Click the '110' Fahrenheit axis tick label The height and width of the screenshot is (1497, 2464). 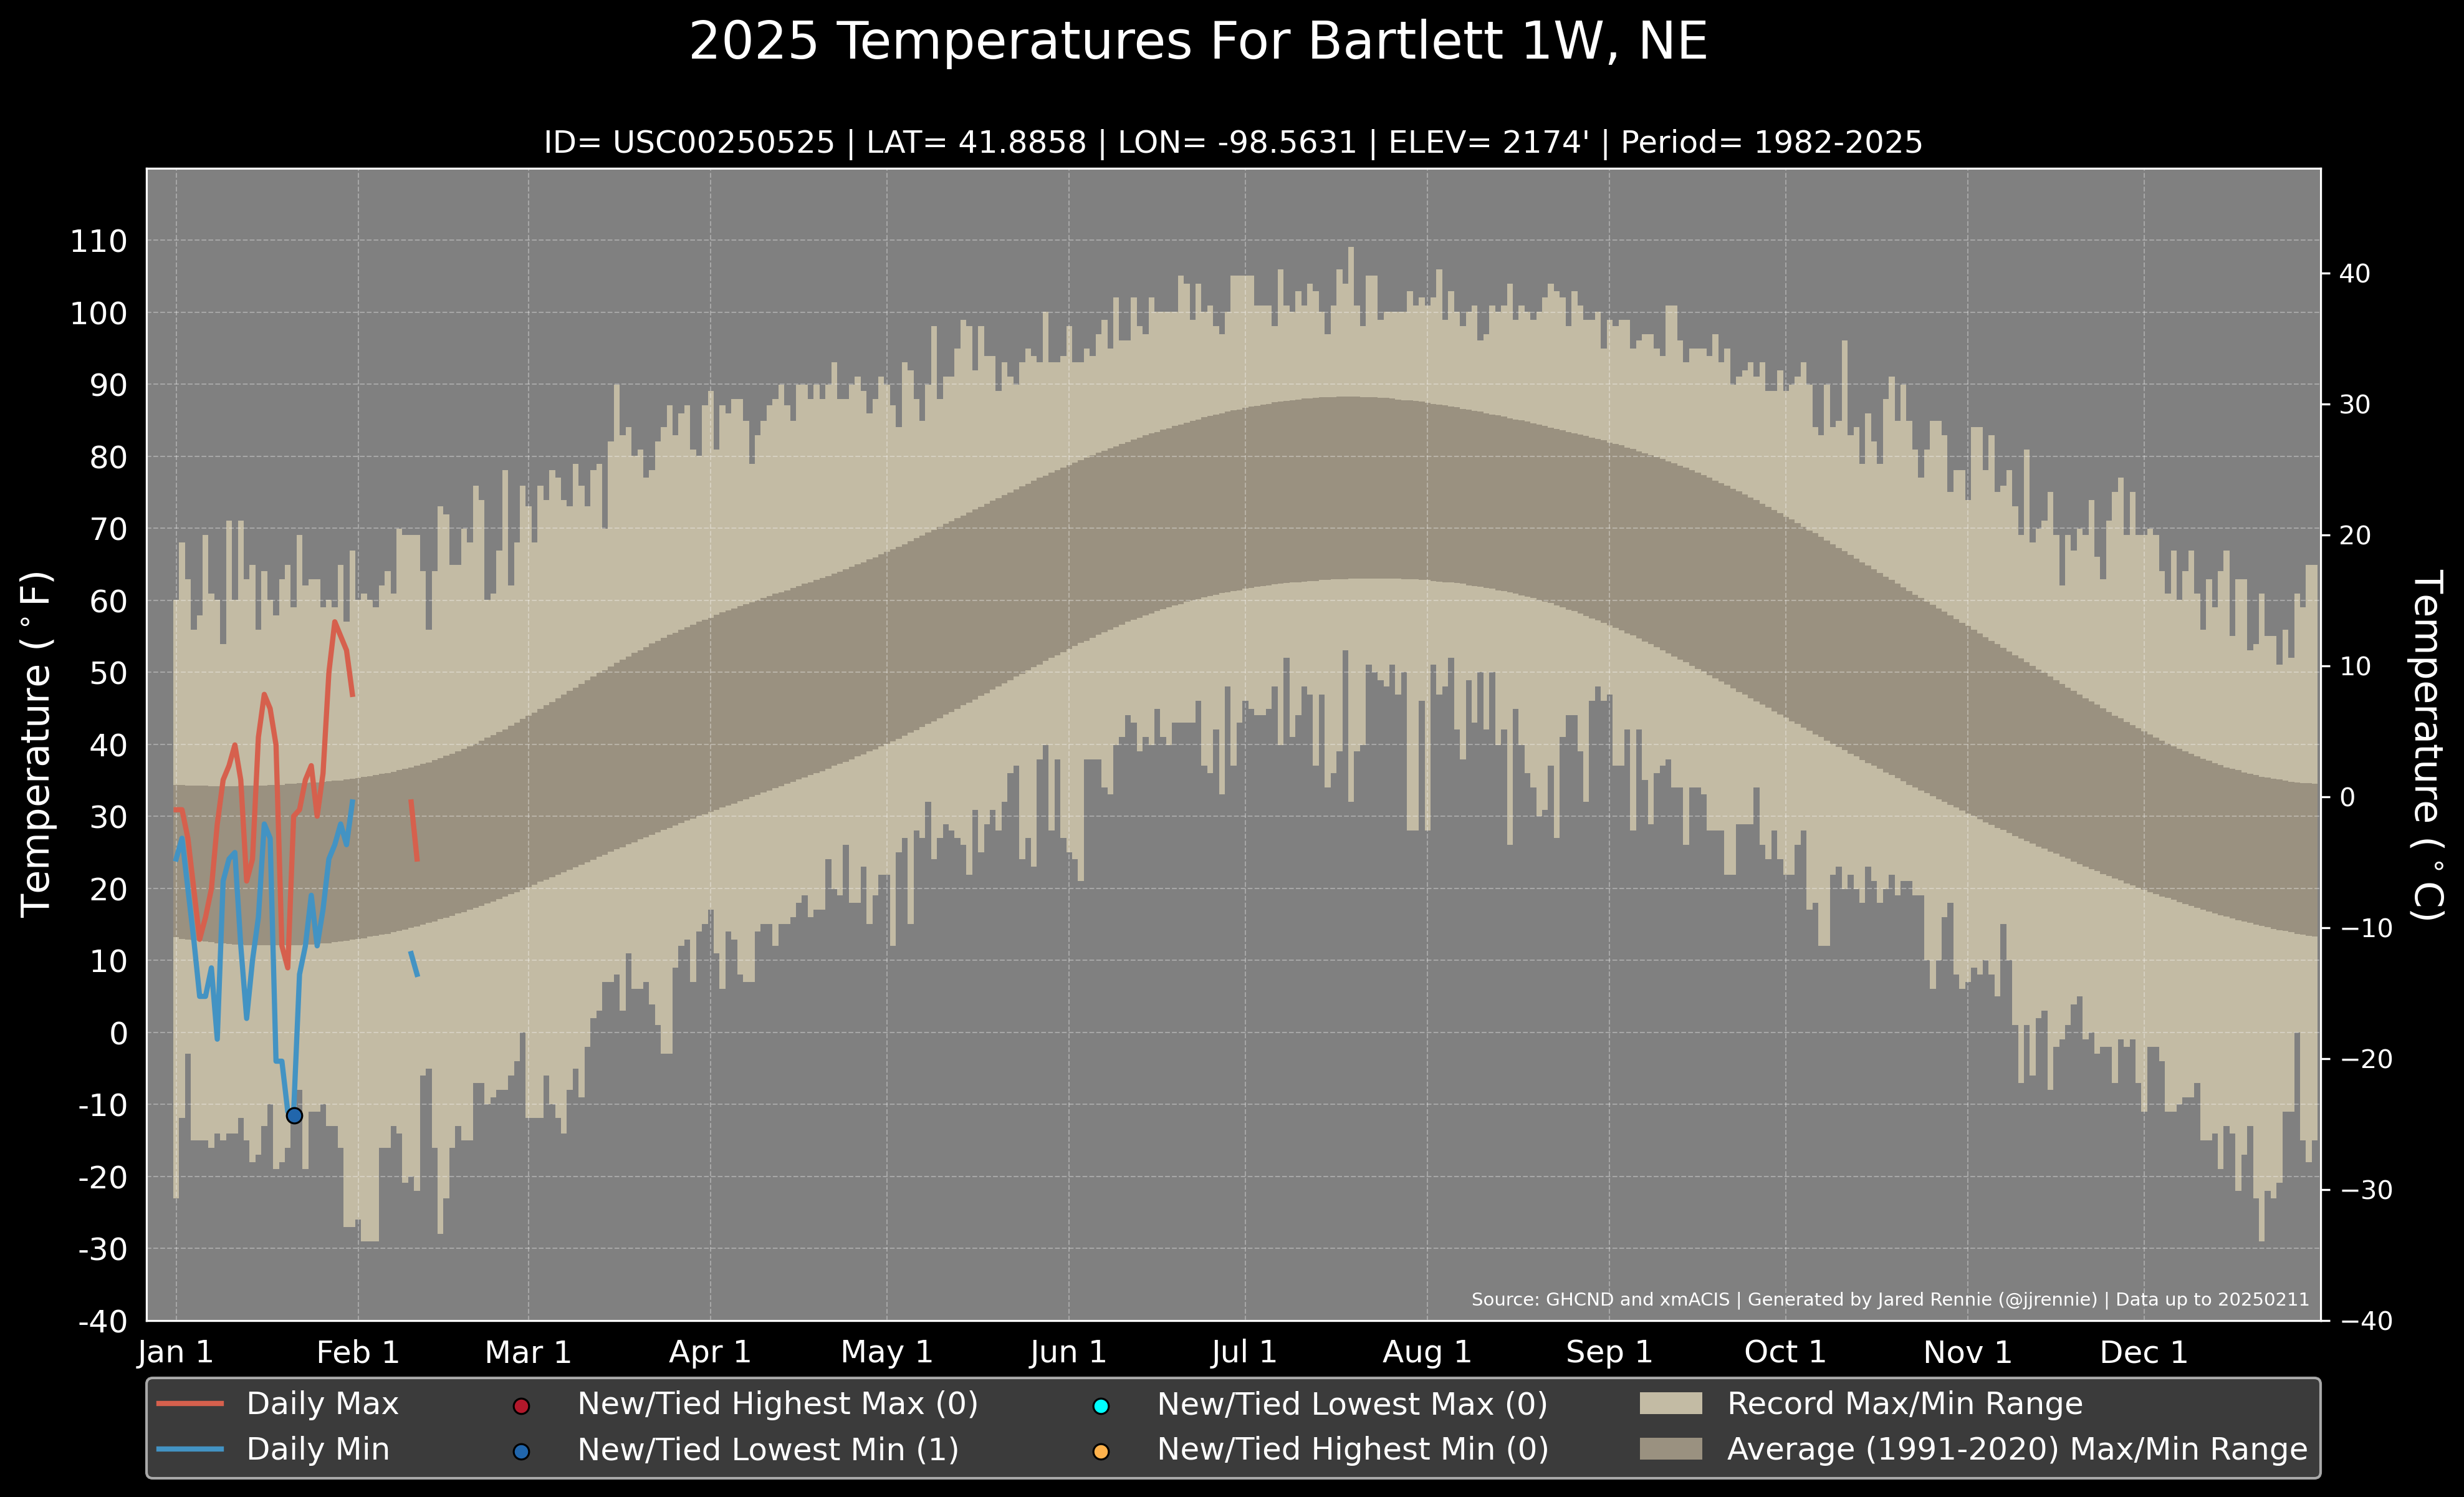click(99, 241)
